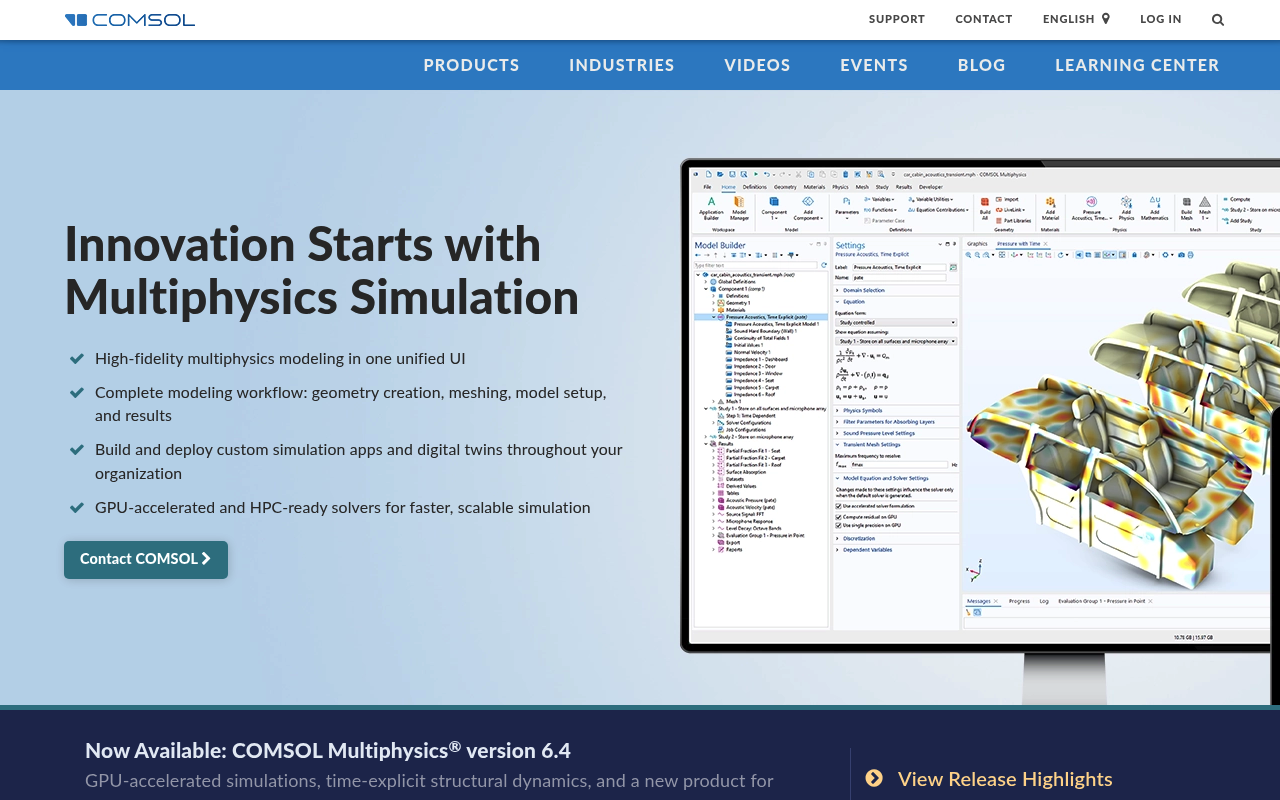This screenshot has height=800, width=1280.
Task: Click the circled arrow beside View Release Highlights
Action: point(874,778)
